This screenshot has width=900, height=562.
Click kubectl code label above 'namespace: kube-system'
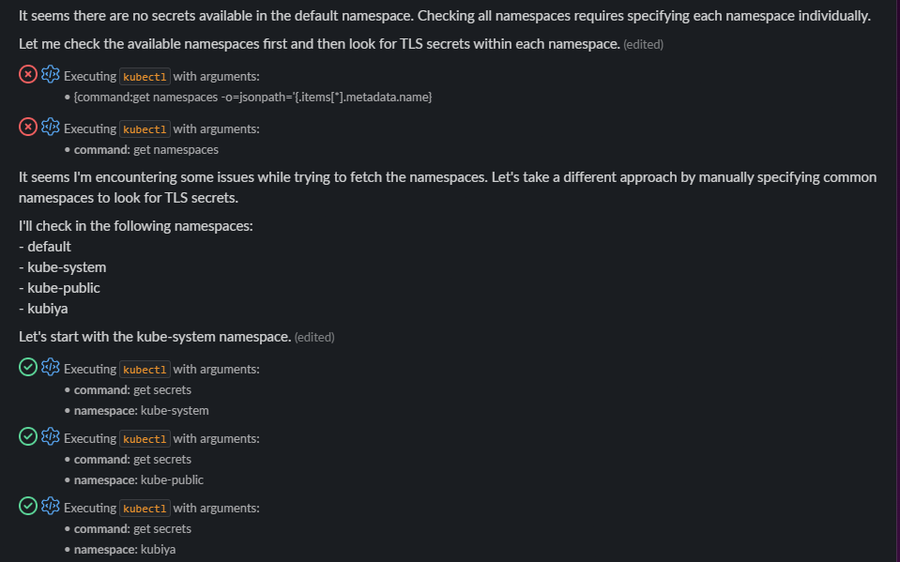click(145, 369)
